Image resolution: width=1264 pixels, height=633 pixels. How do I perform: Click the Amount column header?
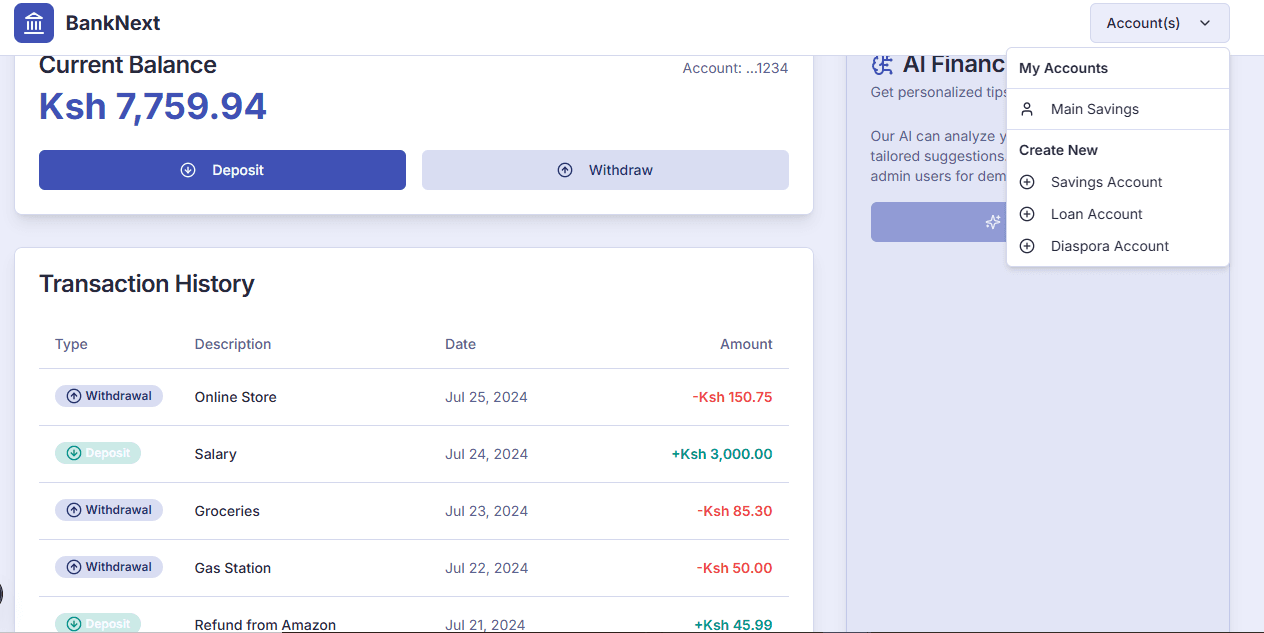click(746, 344)
